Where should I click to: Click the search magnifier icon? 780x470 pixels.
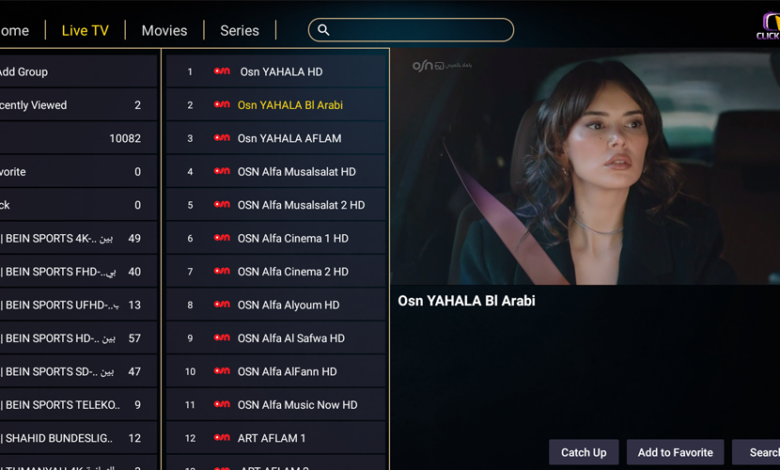click(323, 30)
